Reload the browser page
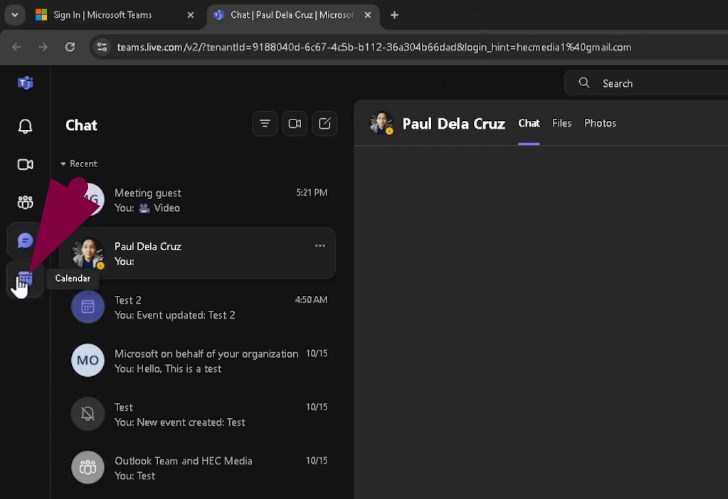 click(70, 47)
